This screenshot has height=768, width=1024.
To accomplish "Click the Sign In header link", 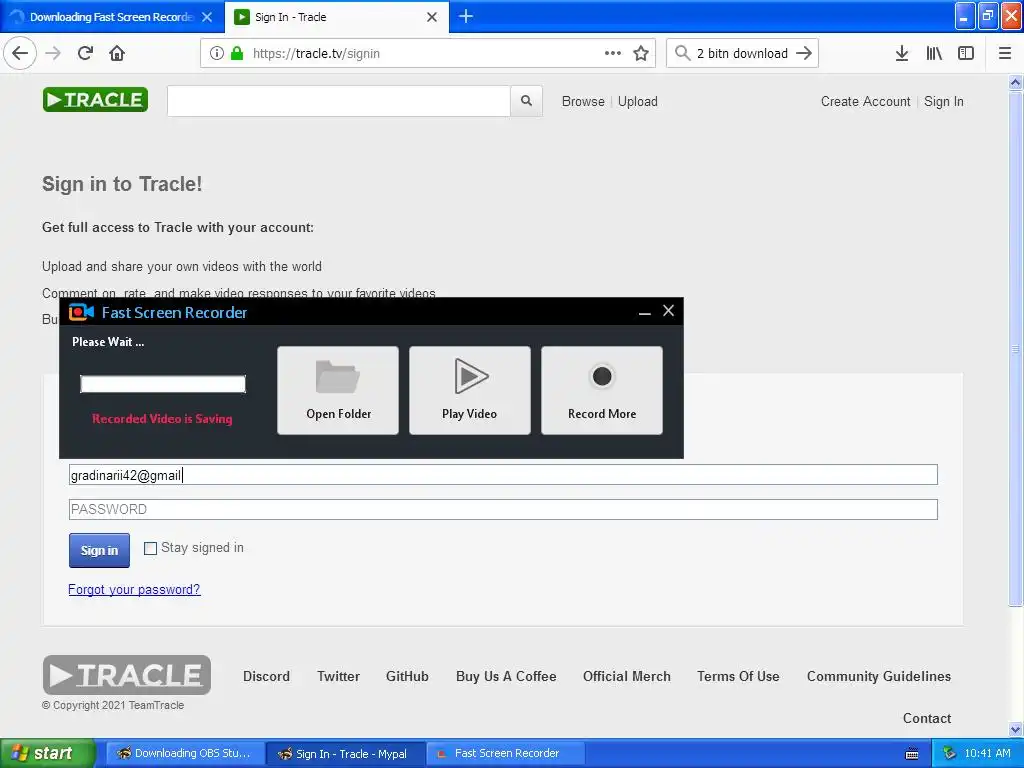I will point(944,101).
